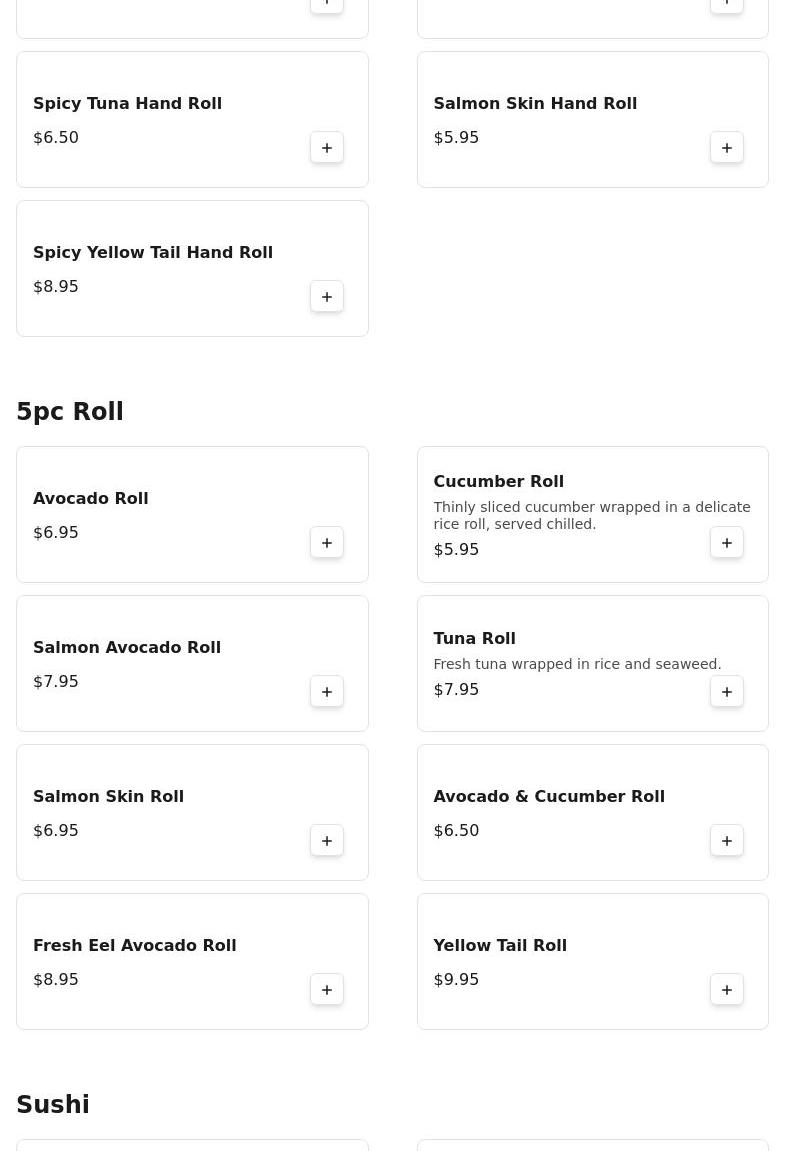Click the $8.95 Spicy Yellow Tail price

tap(56, 287)
